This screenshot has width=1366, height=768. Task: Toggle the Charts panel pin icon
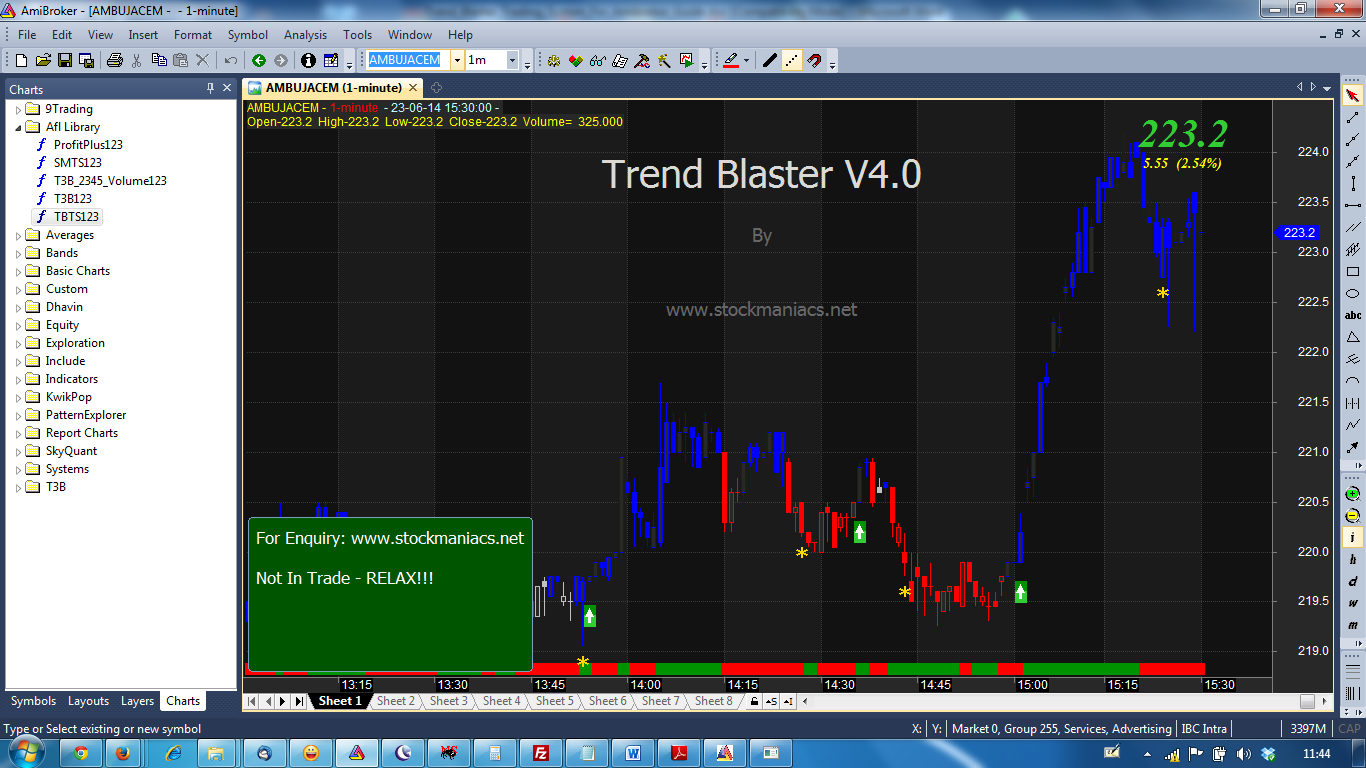pyautogui.click(x=210, y=88)
